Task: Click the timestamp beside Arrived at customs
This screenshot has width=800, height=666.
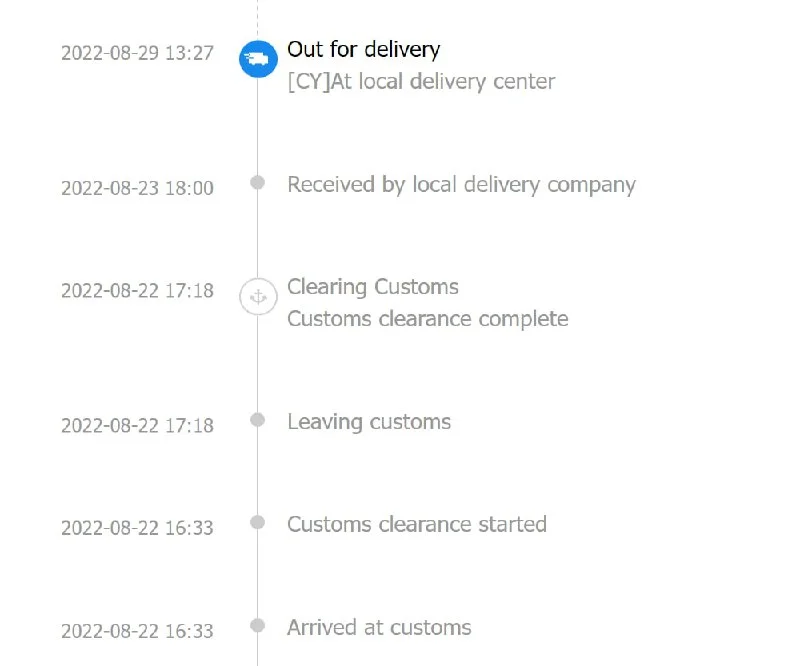Action: pos(137,631)
